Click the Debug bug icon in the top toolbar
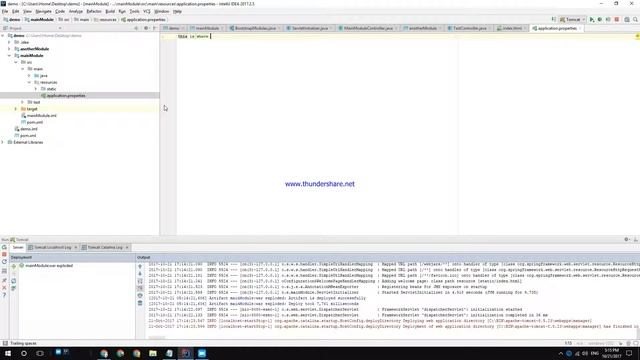This screenshot has width=640, height=360. [x=600, y=20]
